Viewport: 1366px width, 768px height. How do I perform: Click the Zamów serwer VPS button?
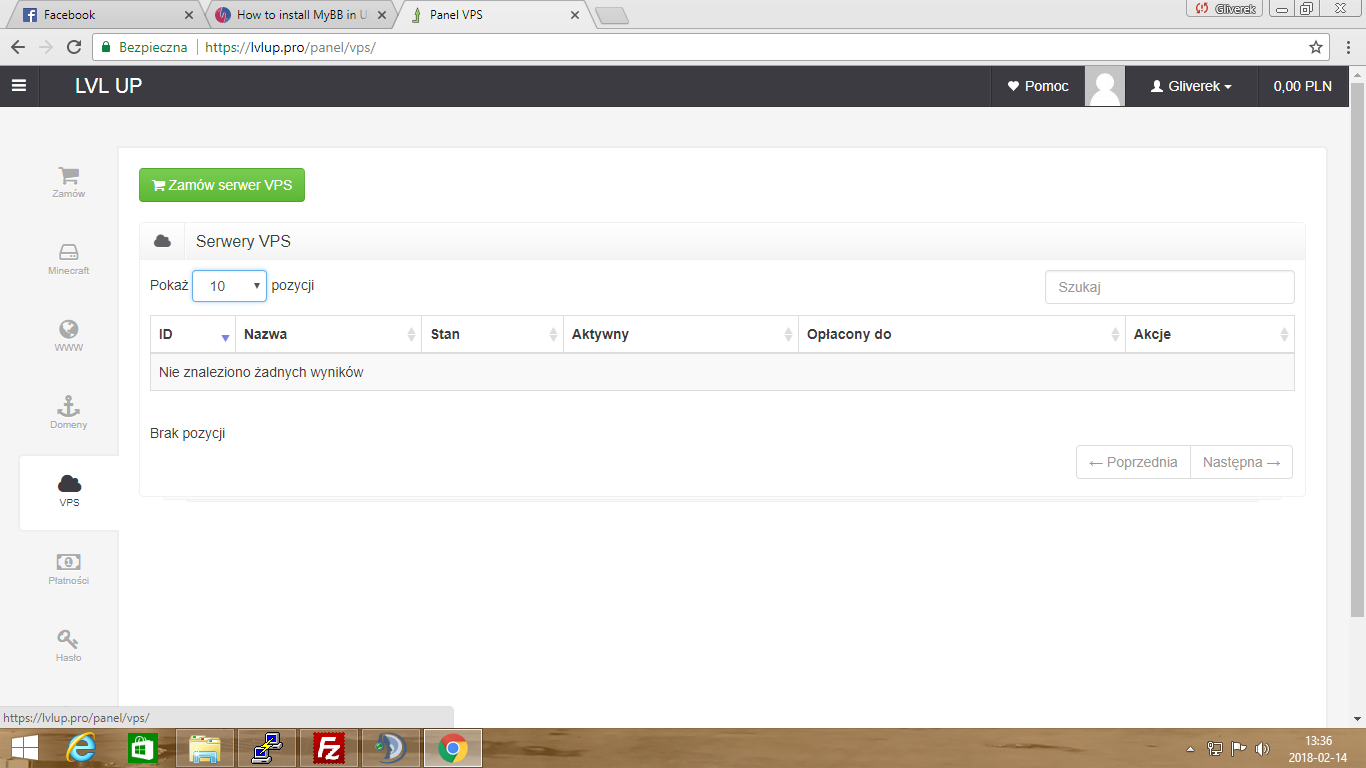222,185
